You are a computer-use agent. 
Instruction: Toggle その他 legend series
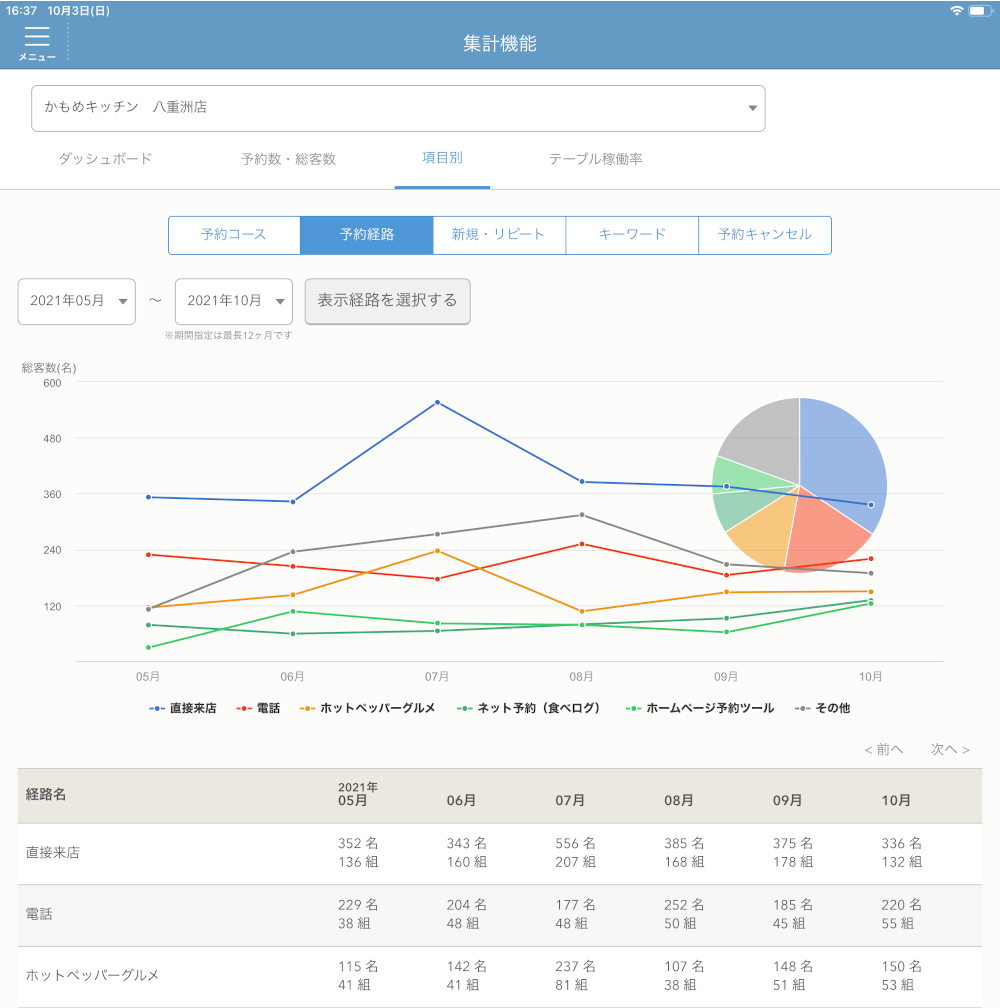click(822, 708)
